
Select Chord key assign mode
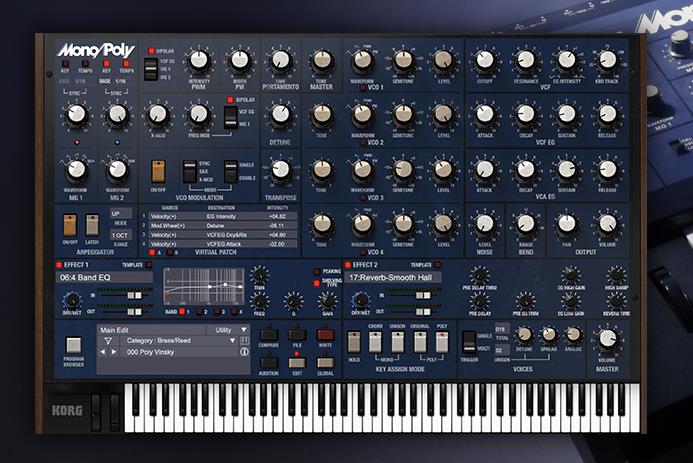pos(376,342)
